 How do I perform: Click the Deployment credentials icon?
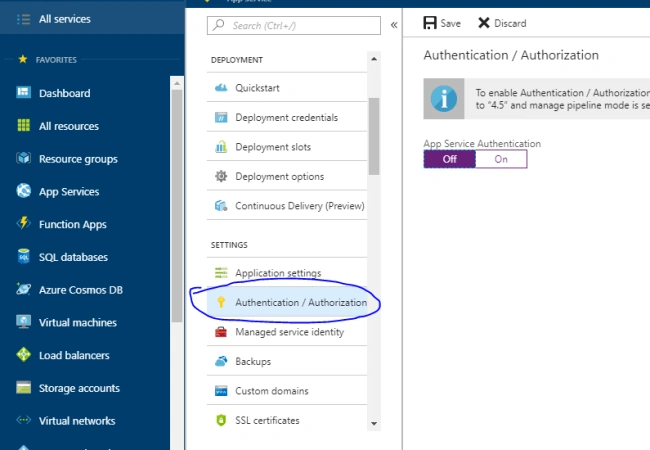point(221,117)
